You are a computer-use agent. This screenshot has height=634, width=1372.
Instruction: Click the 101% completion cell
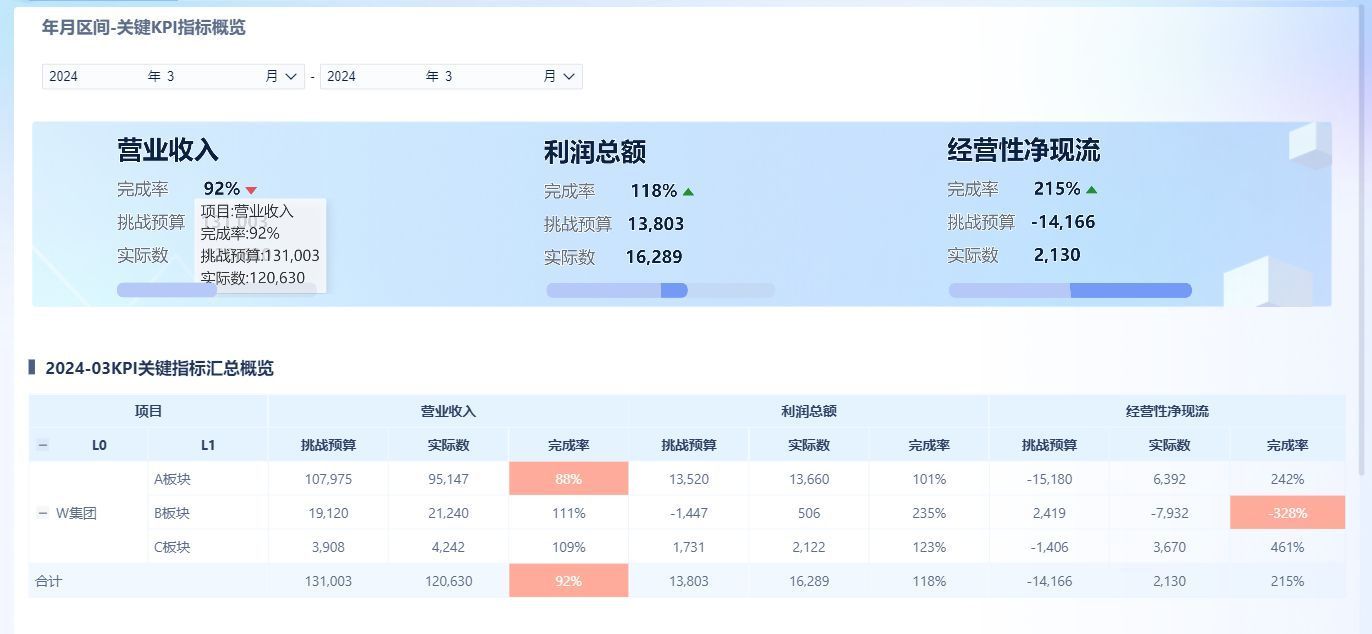coord(928,479)
